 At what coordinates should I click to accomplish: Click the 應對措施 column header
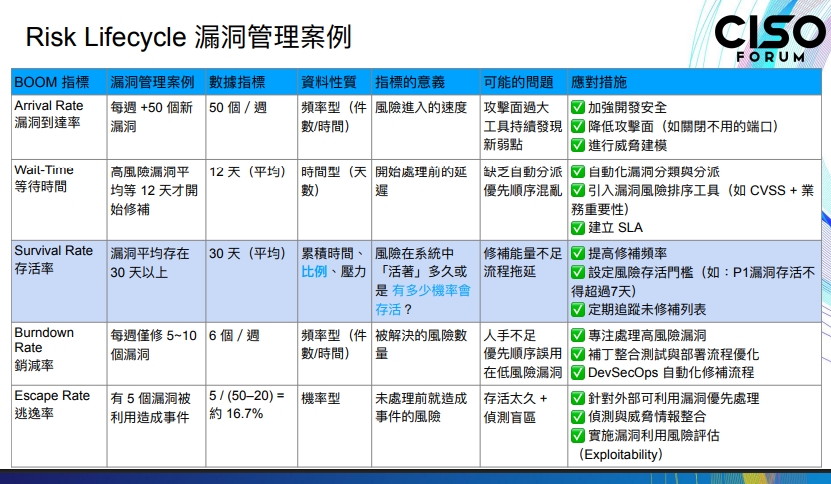pos(694,82)
